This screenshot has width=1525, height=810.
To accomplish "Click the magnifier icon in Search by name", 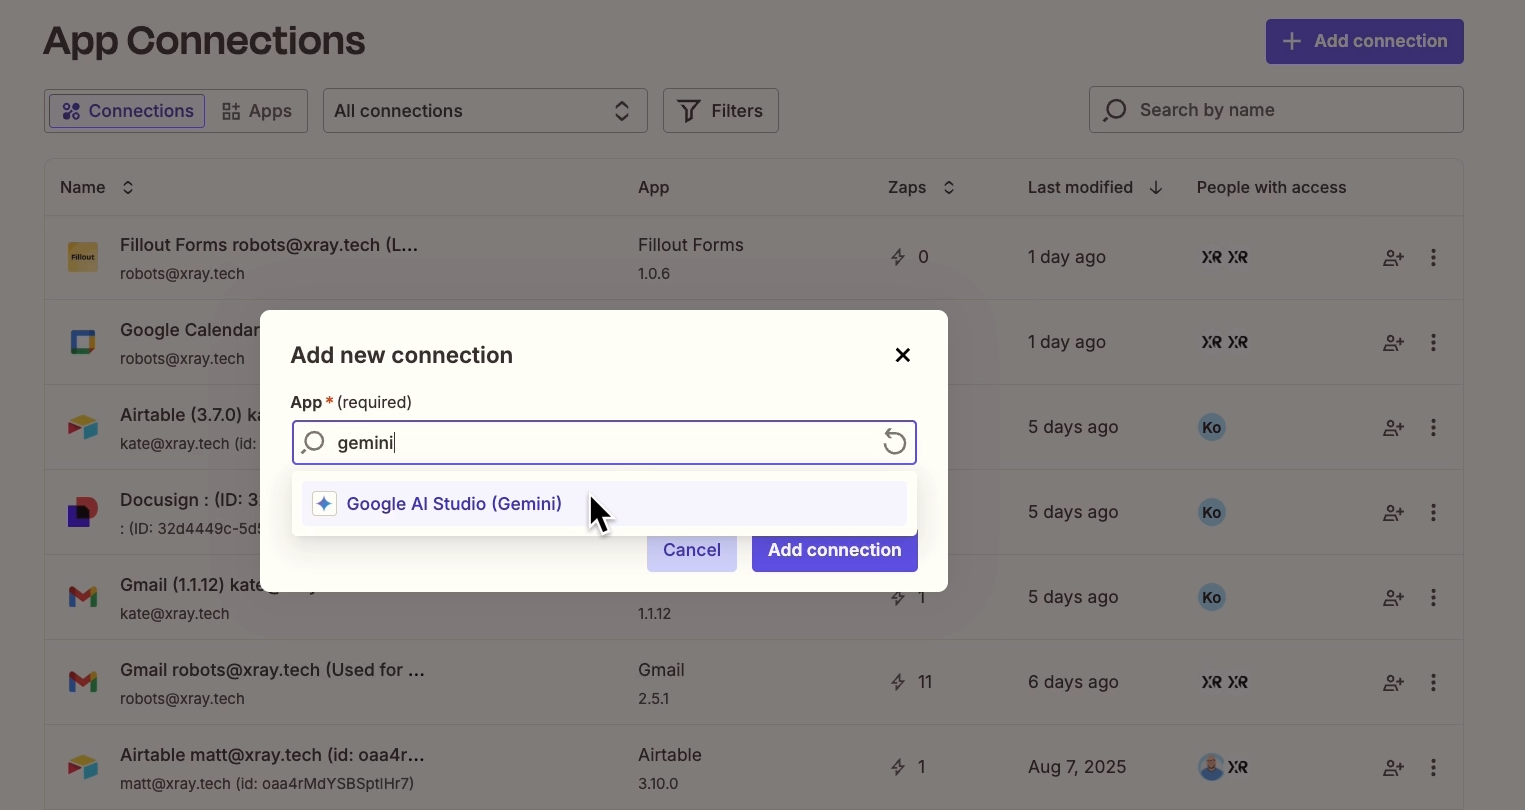I will tap(1113, 110).
